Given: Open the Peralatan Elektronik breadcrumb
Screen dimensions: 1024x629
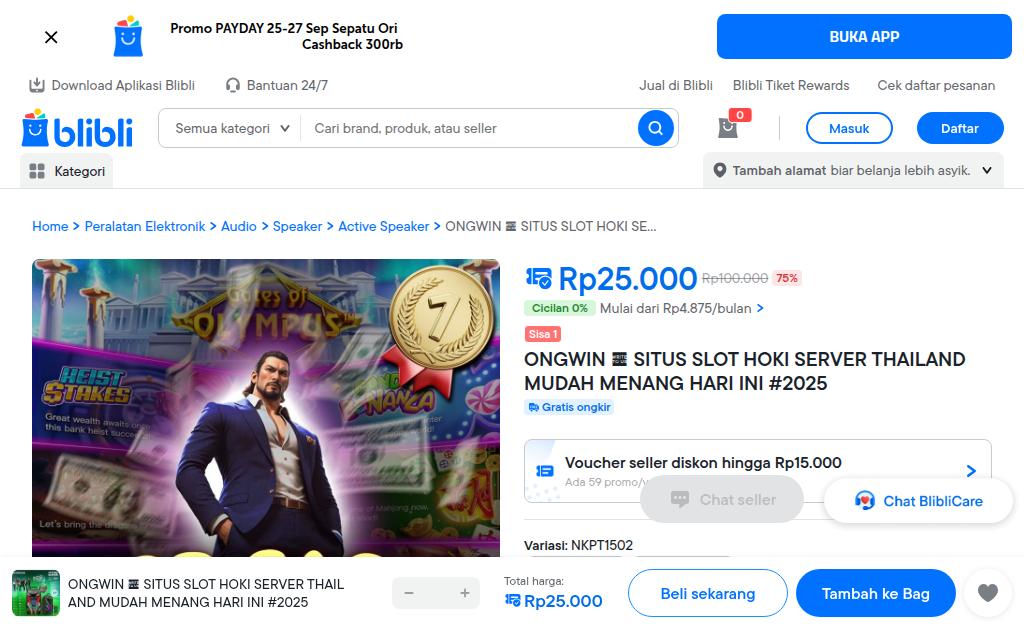Looking at the screenshot, I should click(x=144, y=226).
